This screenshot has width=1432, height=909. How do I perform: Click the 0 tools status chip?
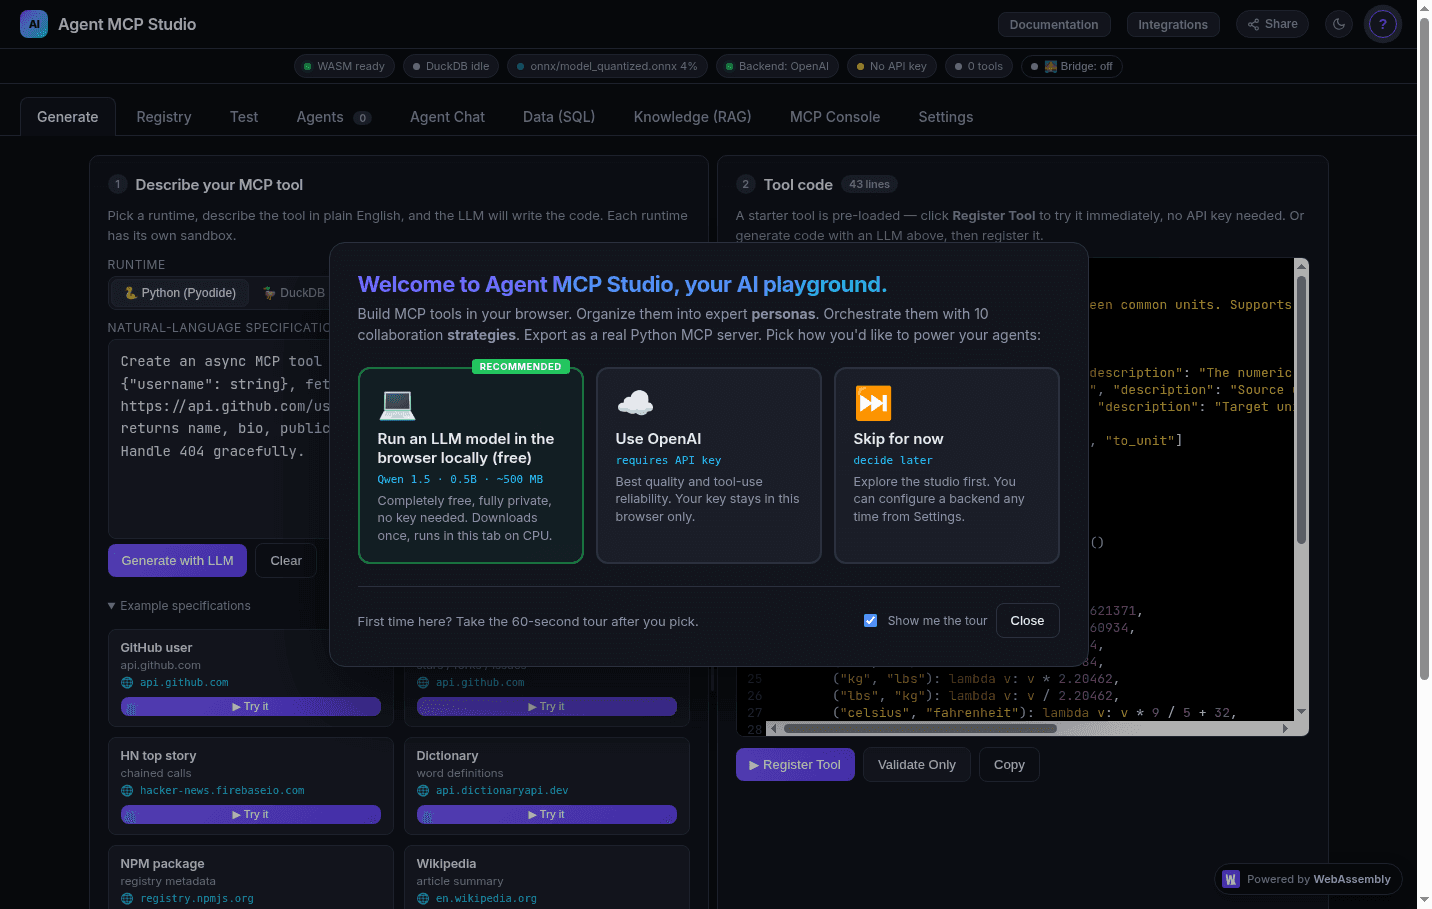978,66
